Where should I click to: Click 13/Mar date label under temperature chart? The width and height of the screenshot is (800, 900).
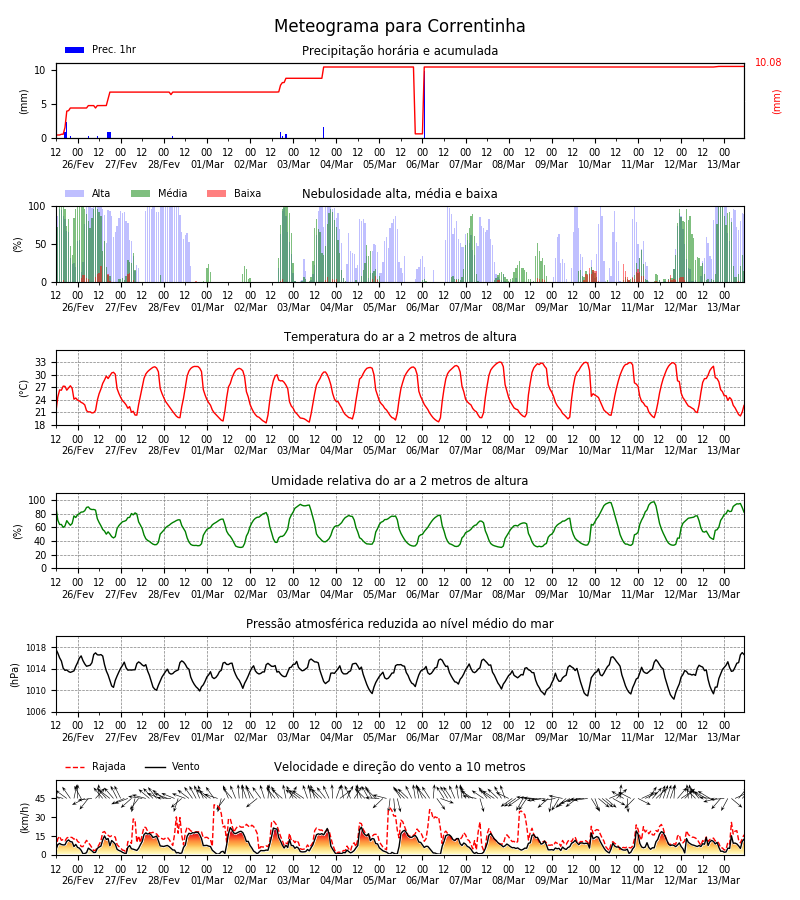[x=724, y=451]
